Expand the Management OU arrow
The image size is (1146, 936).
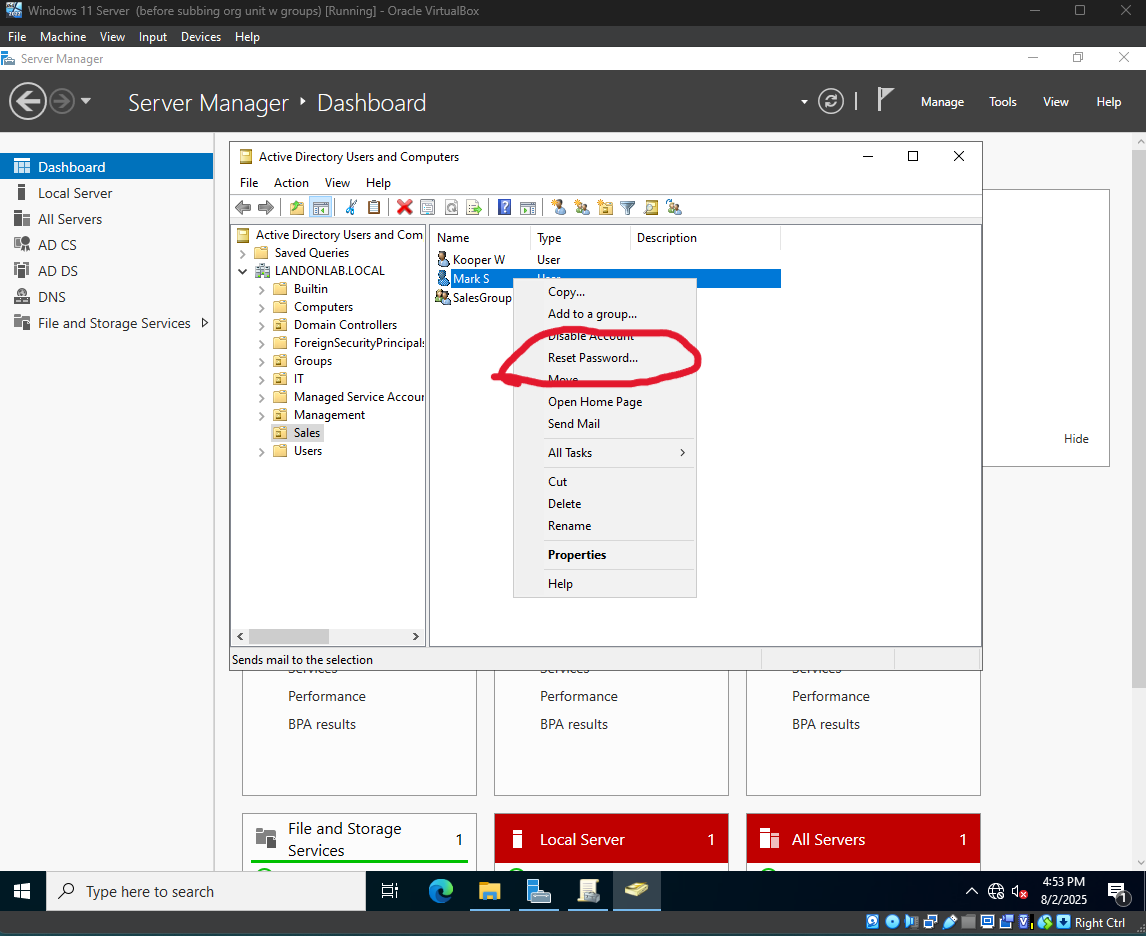[x=262, y=416]
